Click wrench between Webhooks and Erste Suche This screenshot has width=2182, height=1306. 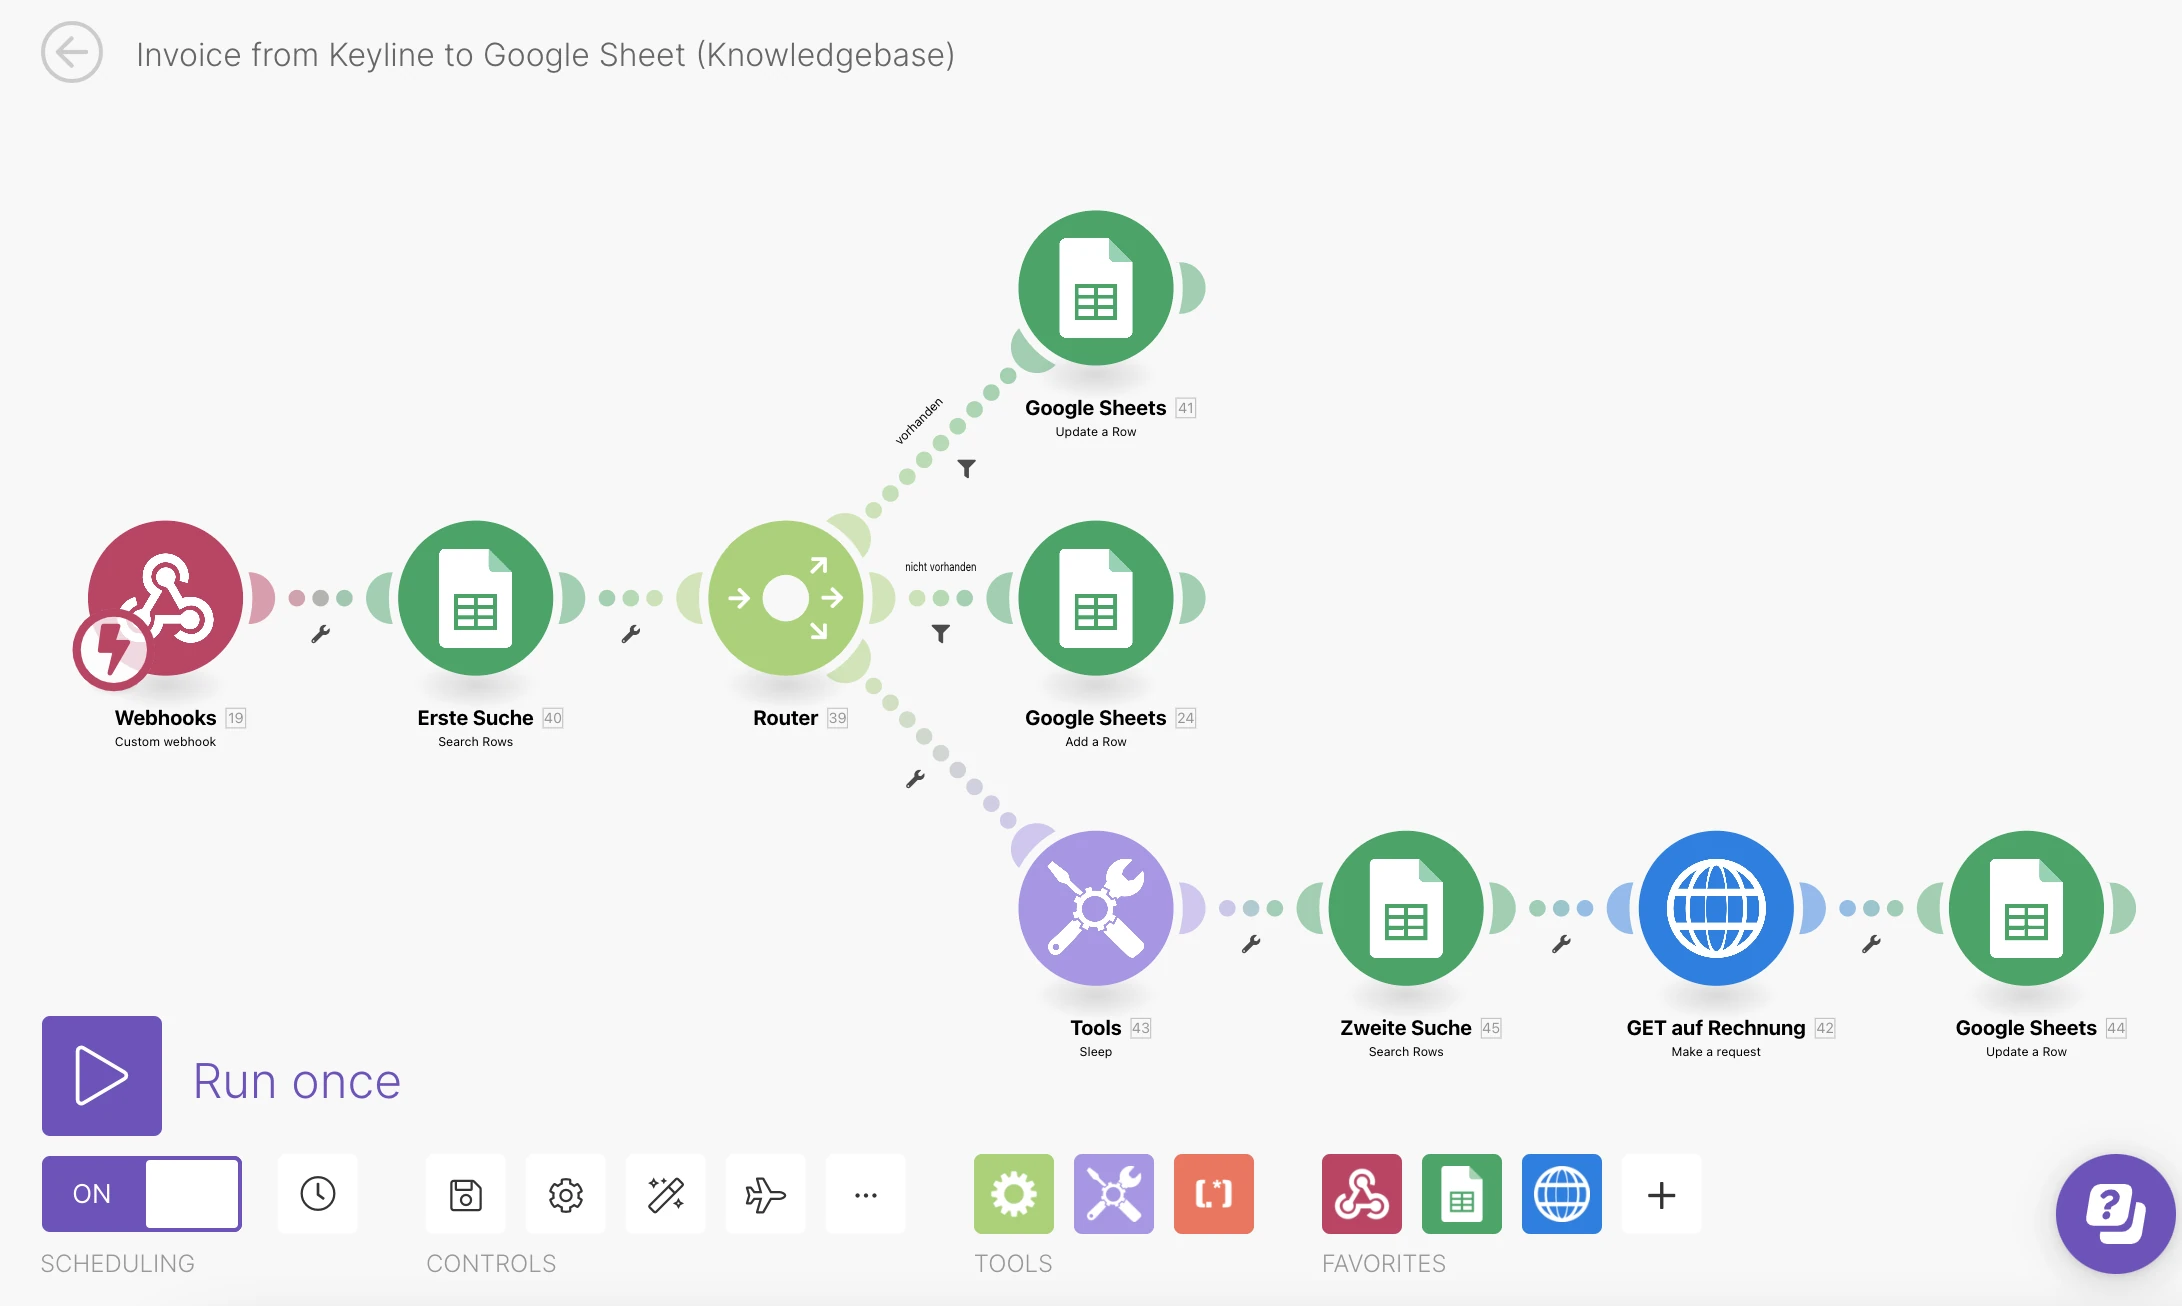(321, 634)
